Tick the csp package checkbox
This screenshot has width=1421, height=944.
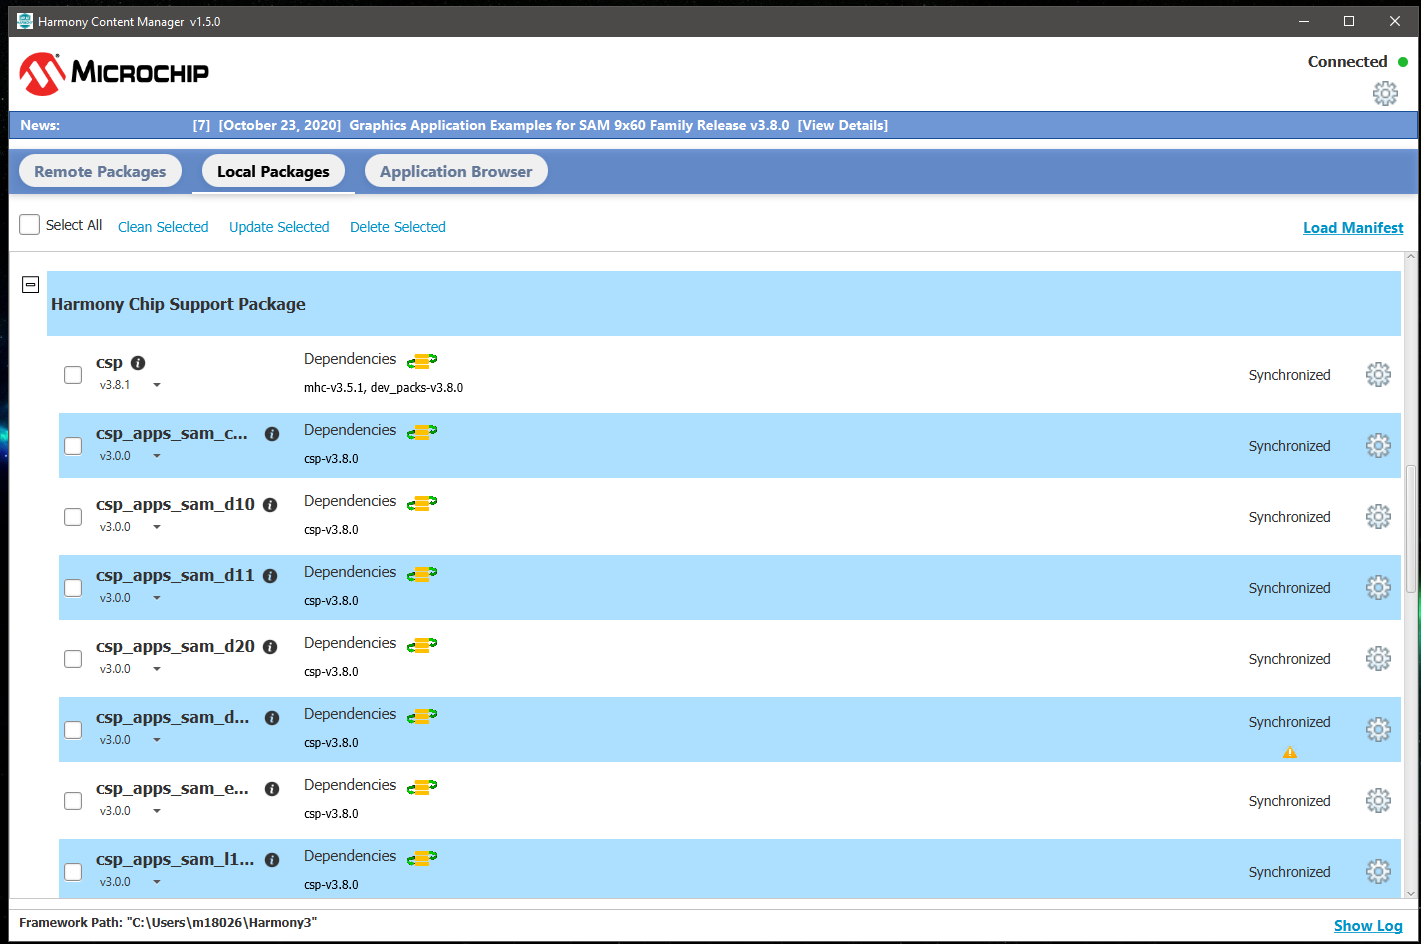73,375
